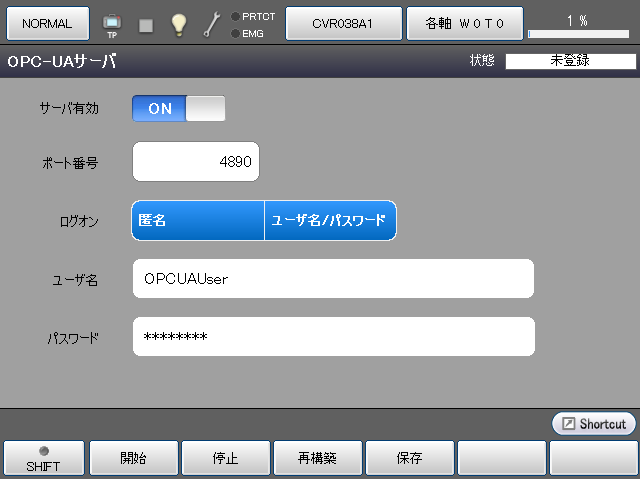Click the PRTCT indicator light
Screen dimensions: 640x479
point(235,16)
